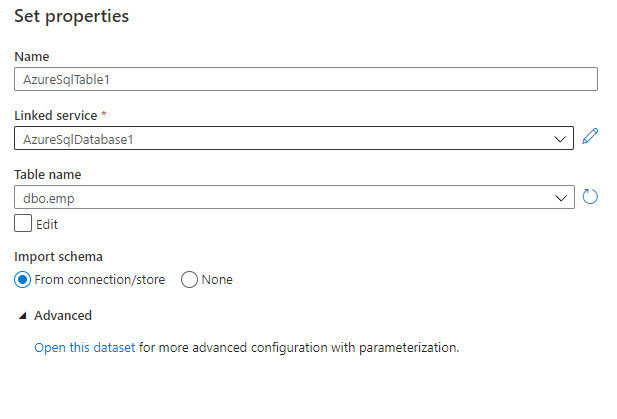Viewport: 617px width, 419px height.
Task: Click the Table name field label
Action: 48,175
